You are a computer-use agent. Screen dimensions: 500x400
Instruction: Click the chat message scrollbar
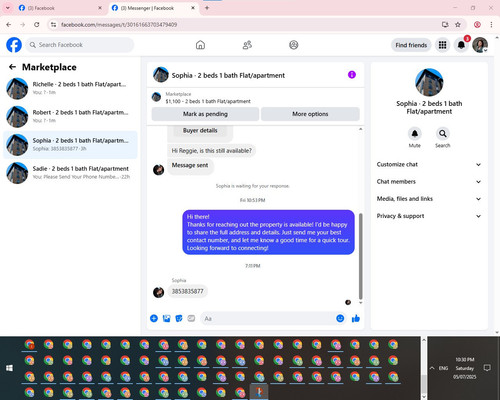pyautogui.click(x=360, y=256)
